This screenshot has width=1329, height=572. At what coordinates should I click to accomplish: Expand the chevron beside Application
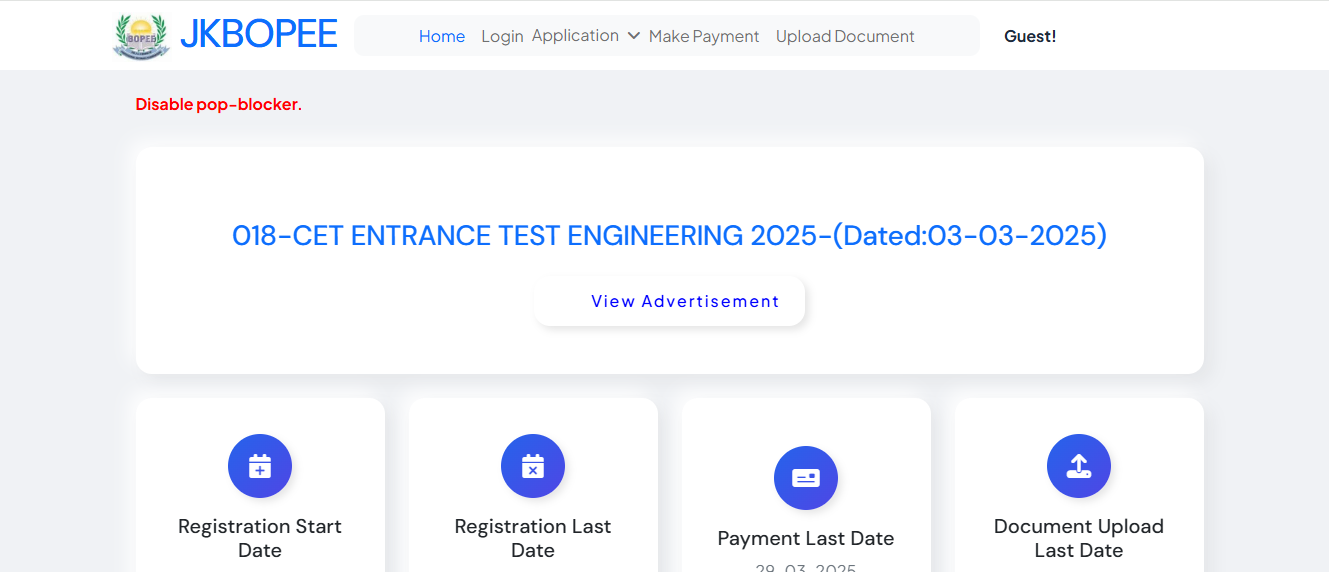pos(633,36)
